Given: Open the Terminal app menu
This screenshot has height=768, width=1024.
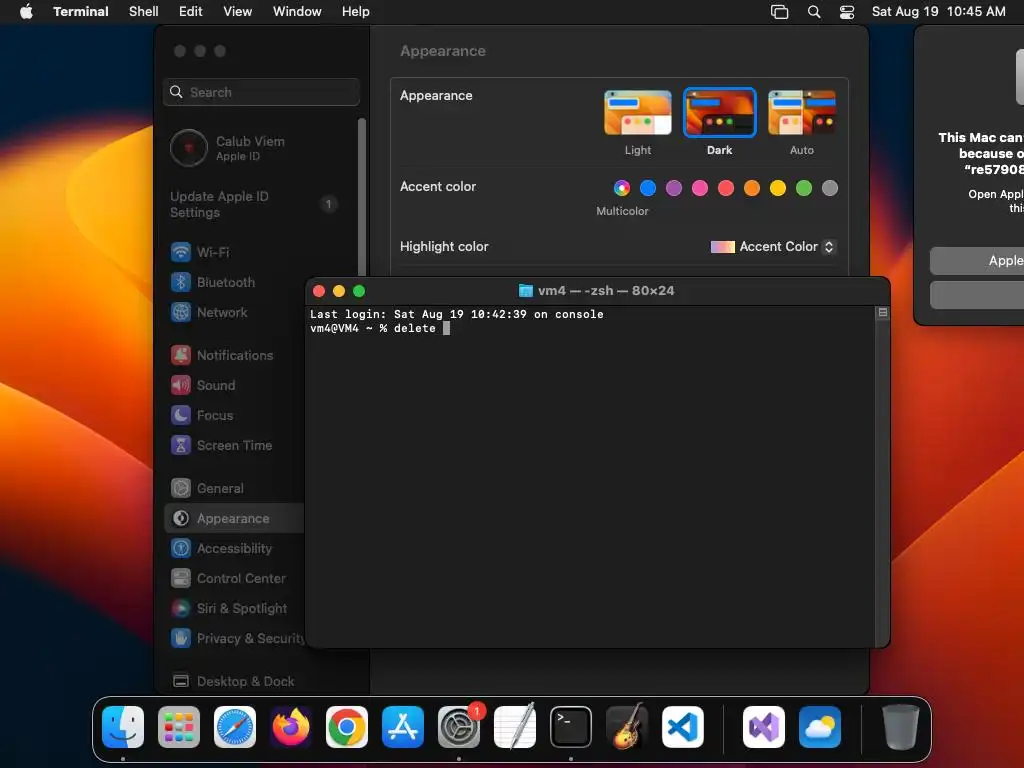Looking at the screenshot, I should pyautogui.click(x=81, y=11).
